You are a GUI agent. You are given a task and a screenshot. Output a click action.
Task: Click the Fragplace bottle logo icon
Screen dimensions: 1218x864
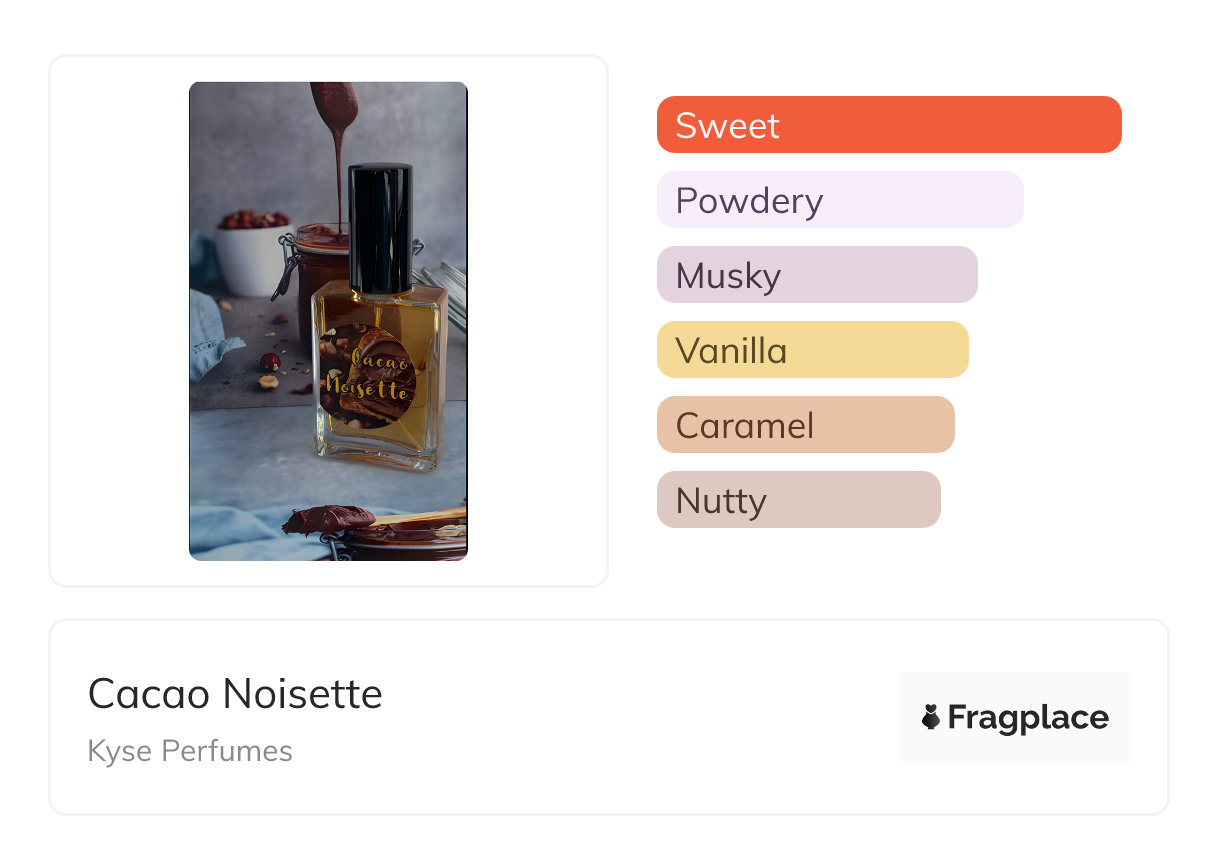(x=931, y=717)
